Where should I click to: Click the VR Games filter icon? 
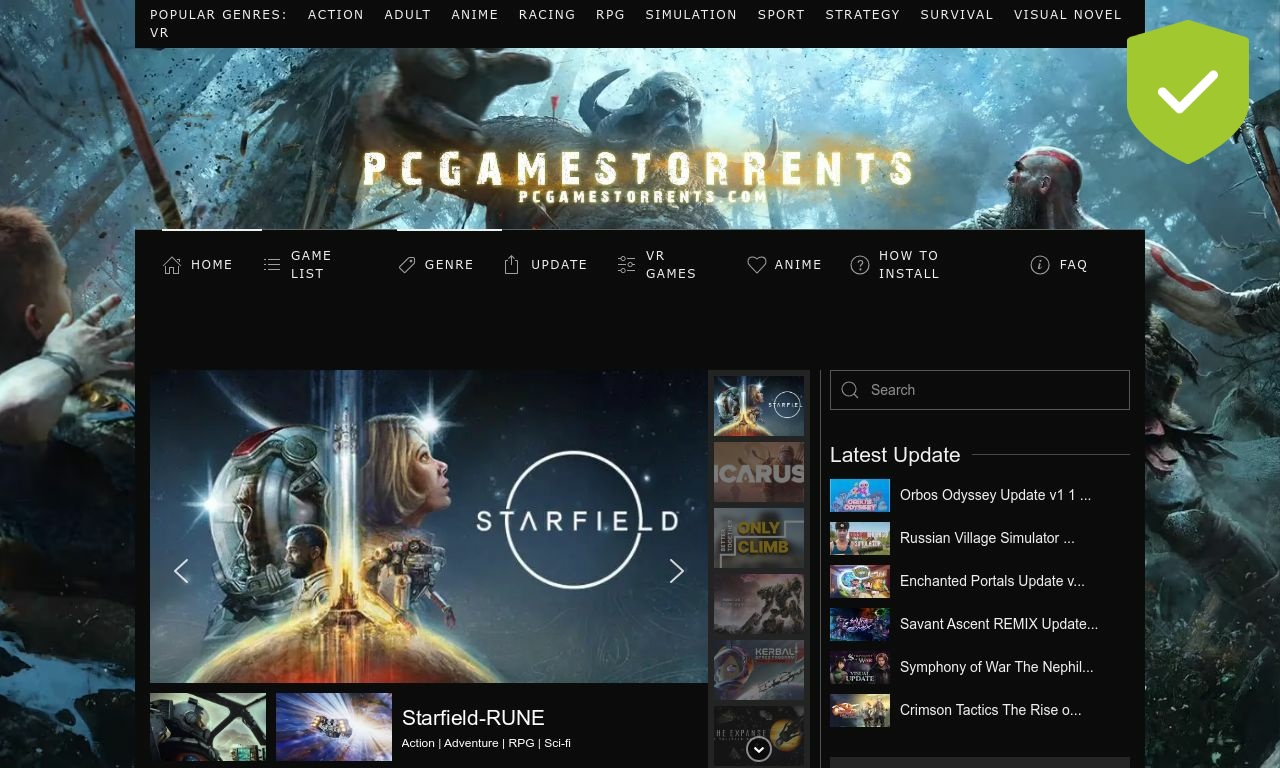coord(626,264)
